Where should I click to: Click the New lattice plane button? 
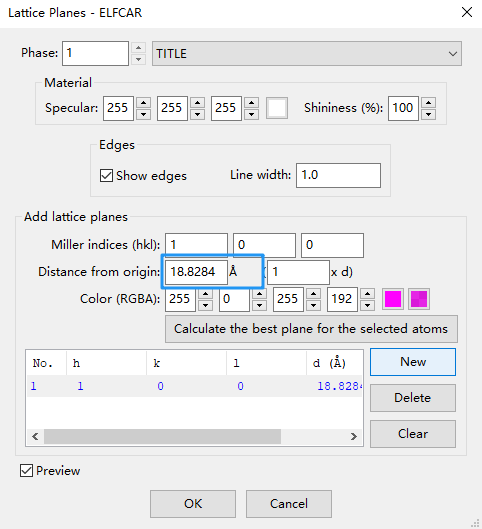click(413, 362)
